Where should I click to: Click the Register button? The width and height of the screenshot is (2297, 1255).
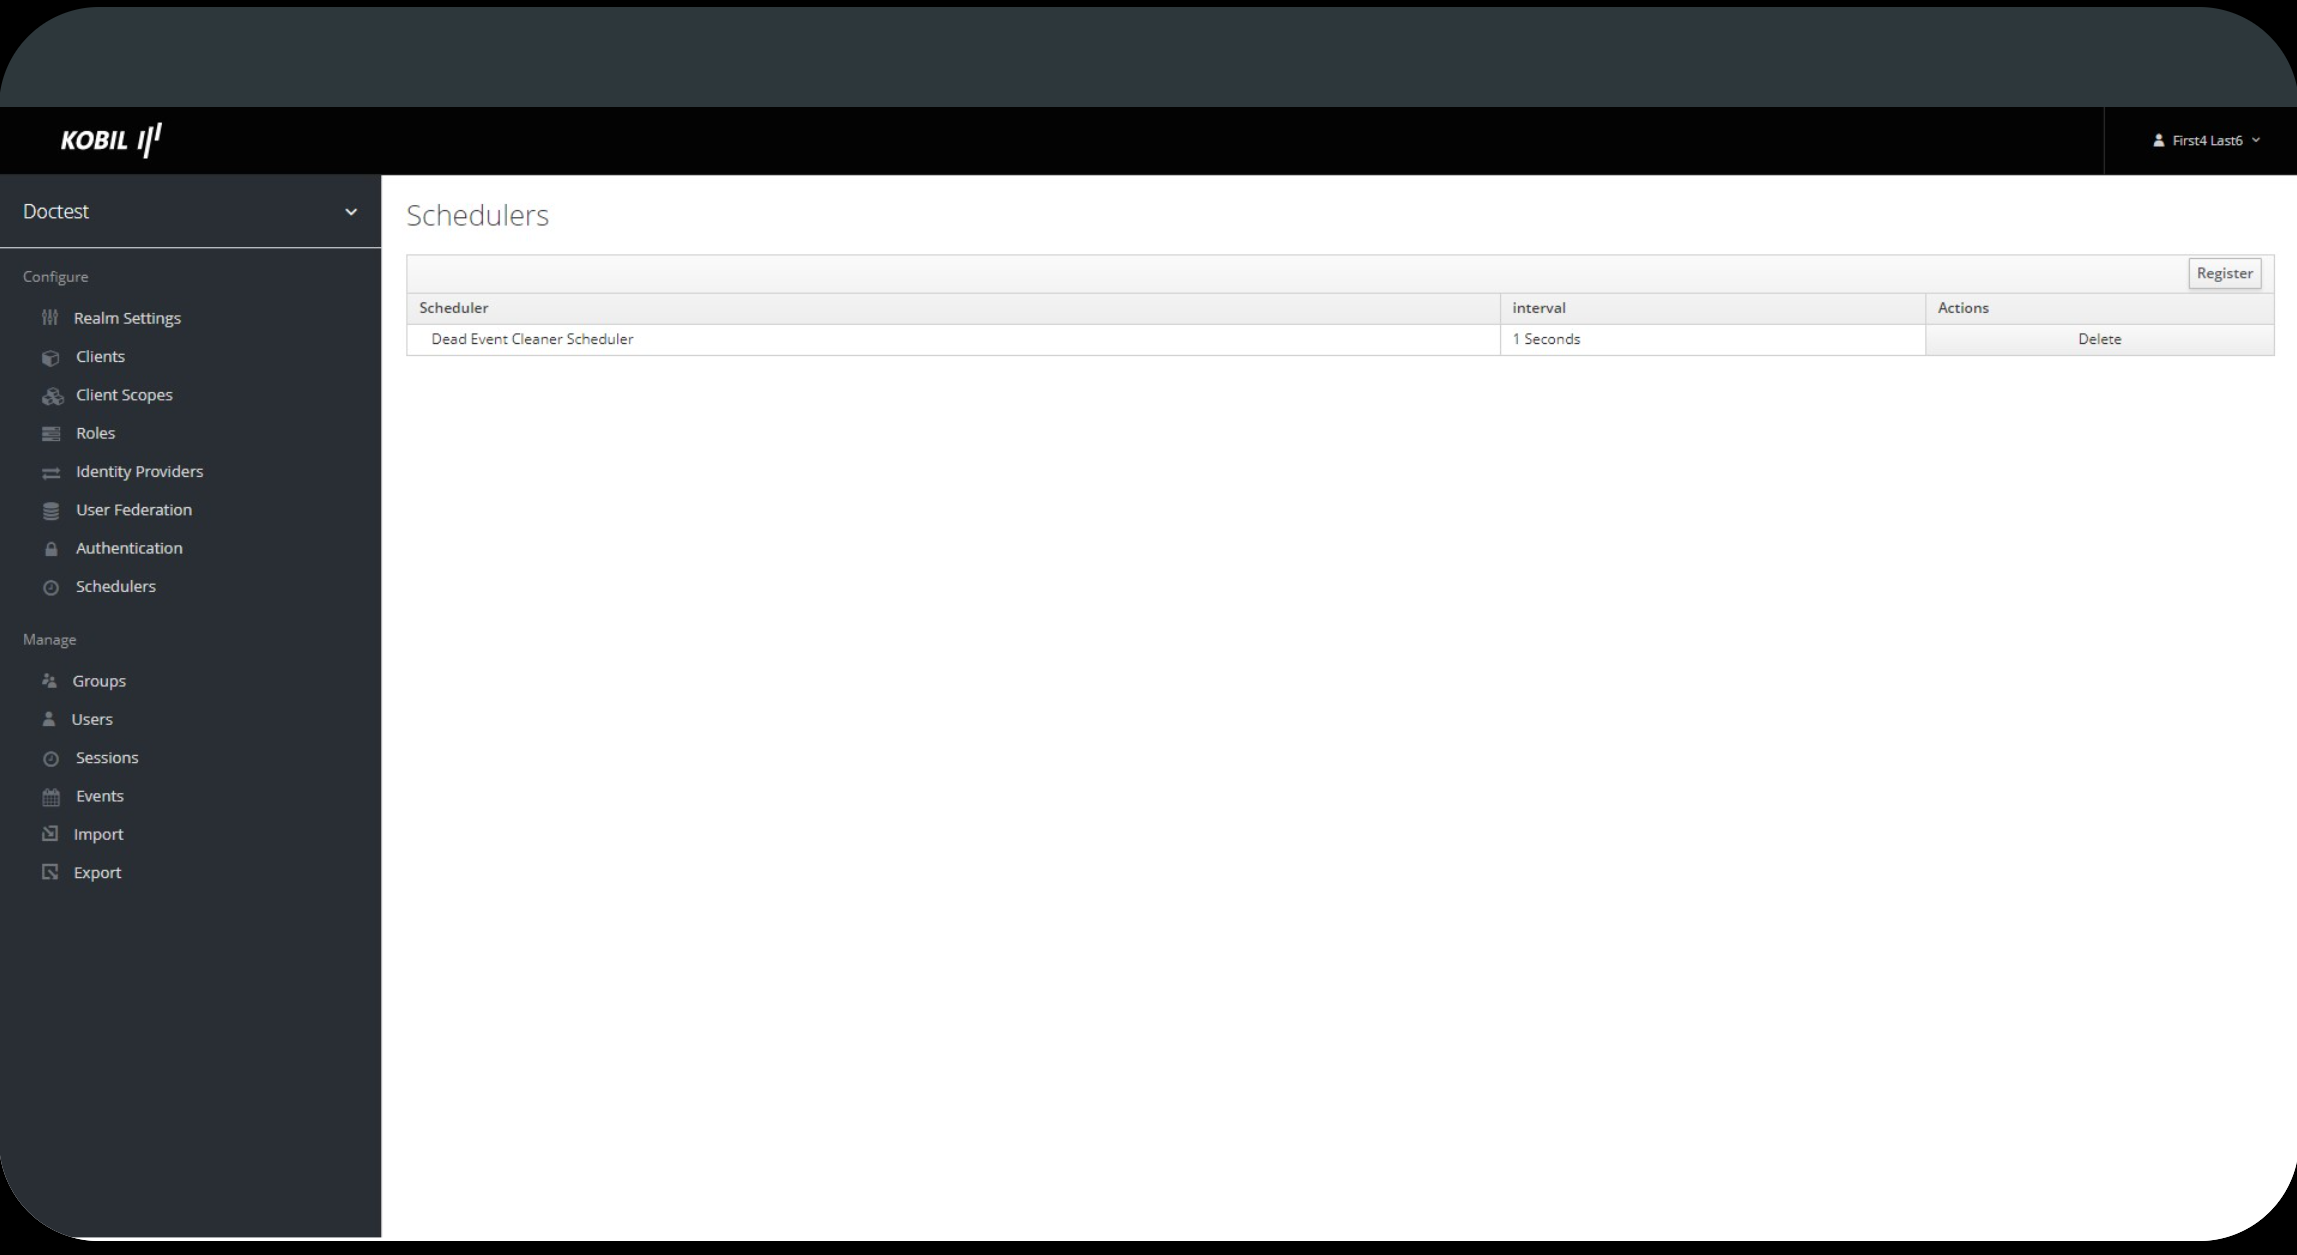pyautogui.click(x=2224, y=272)
